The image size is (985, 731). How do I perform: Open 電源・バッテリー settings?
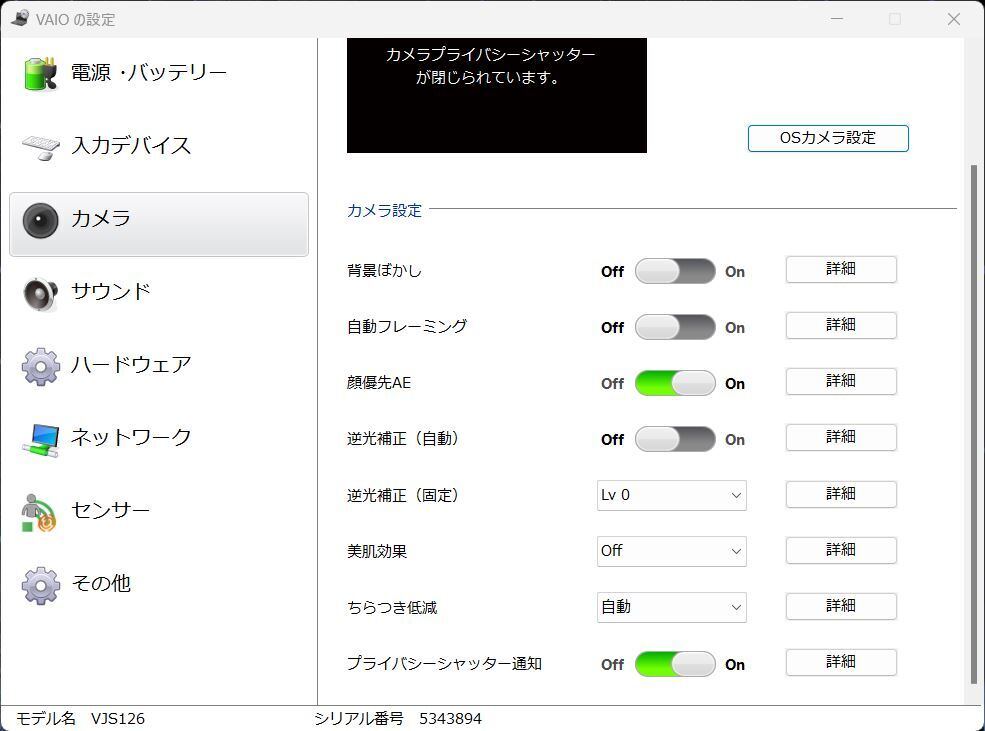click(159, 73)
